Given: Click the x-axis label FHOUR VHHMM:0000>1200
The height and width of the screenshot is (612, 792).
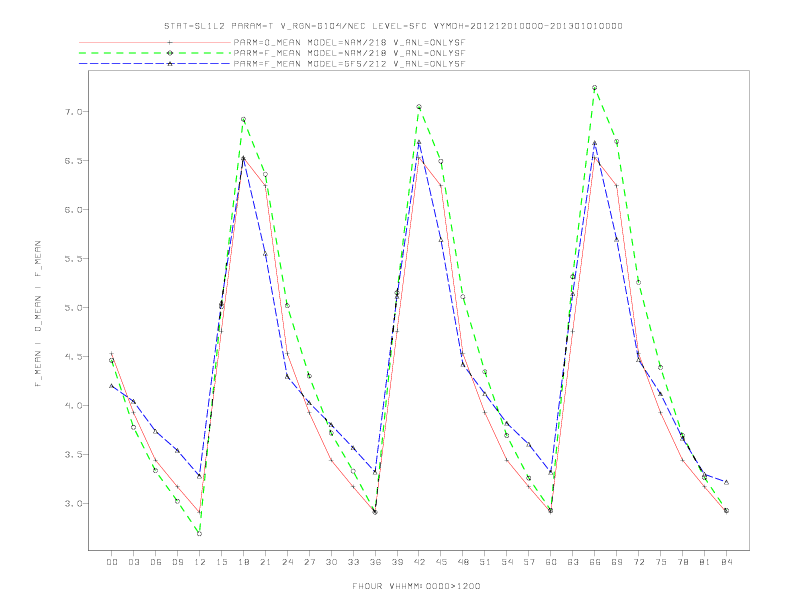Looking at the screenshot, I should (416, 586).
